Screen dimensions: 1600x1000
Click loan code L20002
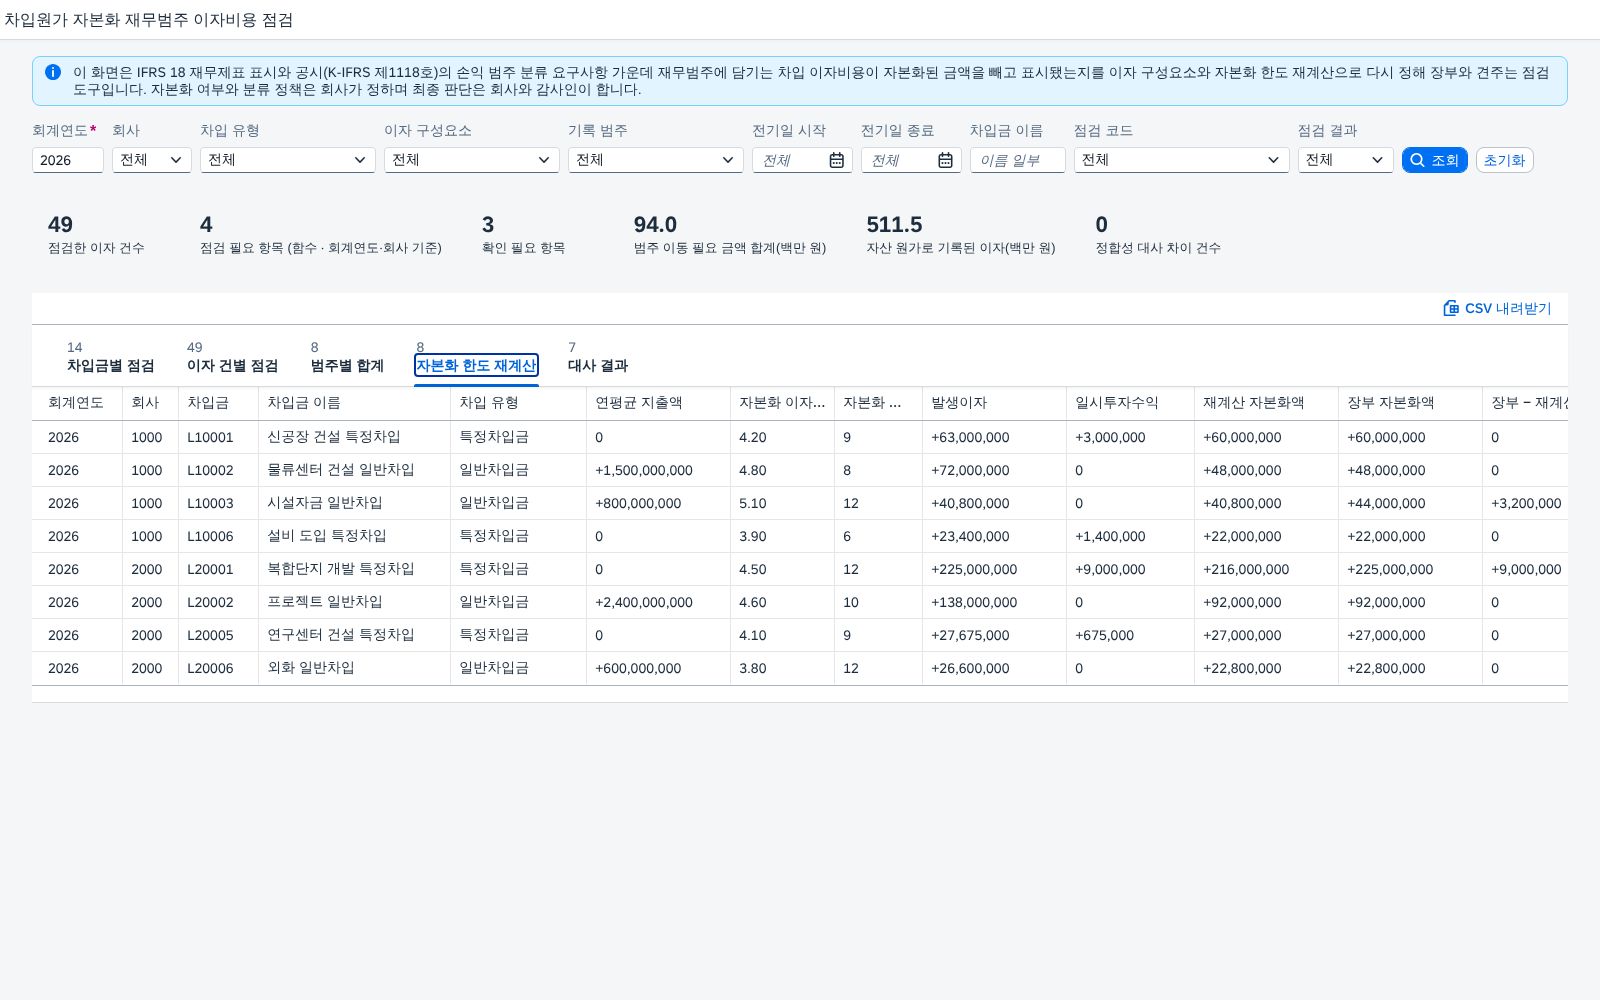tap(210, 602)
